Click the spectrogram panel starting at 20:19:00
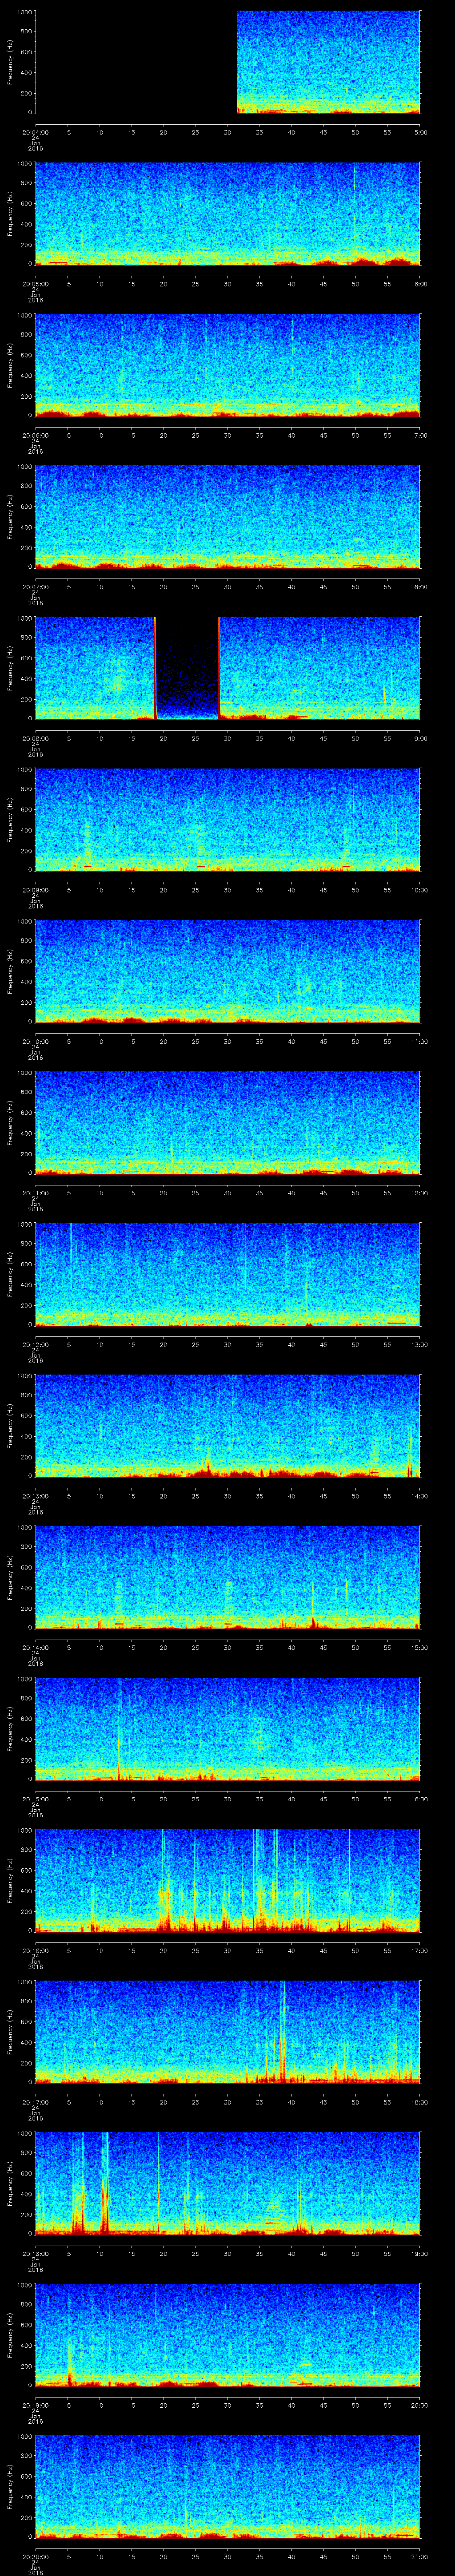The image size is (455, 2576). pyautogui.click(x=228, y=2335)
